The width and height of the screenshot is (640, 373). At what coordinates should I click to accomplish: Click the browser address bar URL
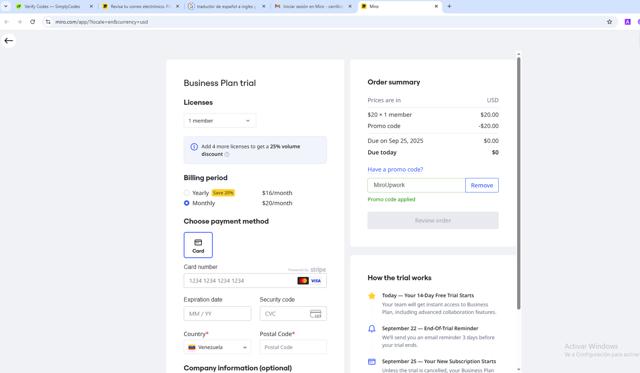102,22
